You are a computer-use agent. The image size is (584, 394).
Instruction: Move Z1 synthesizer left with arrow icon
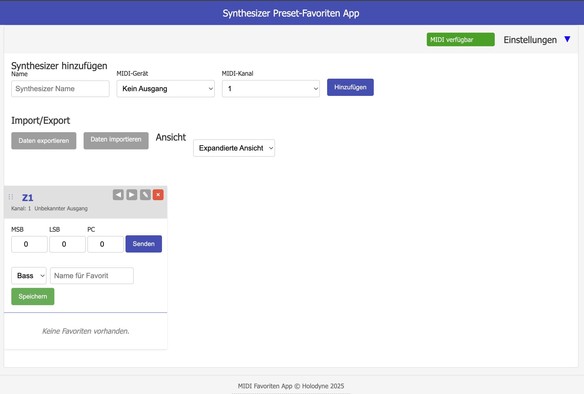pos(118,195)
